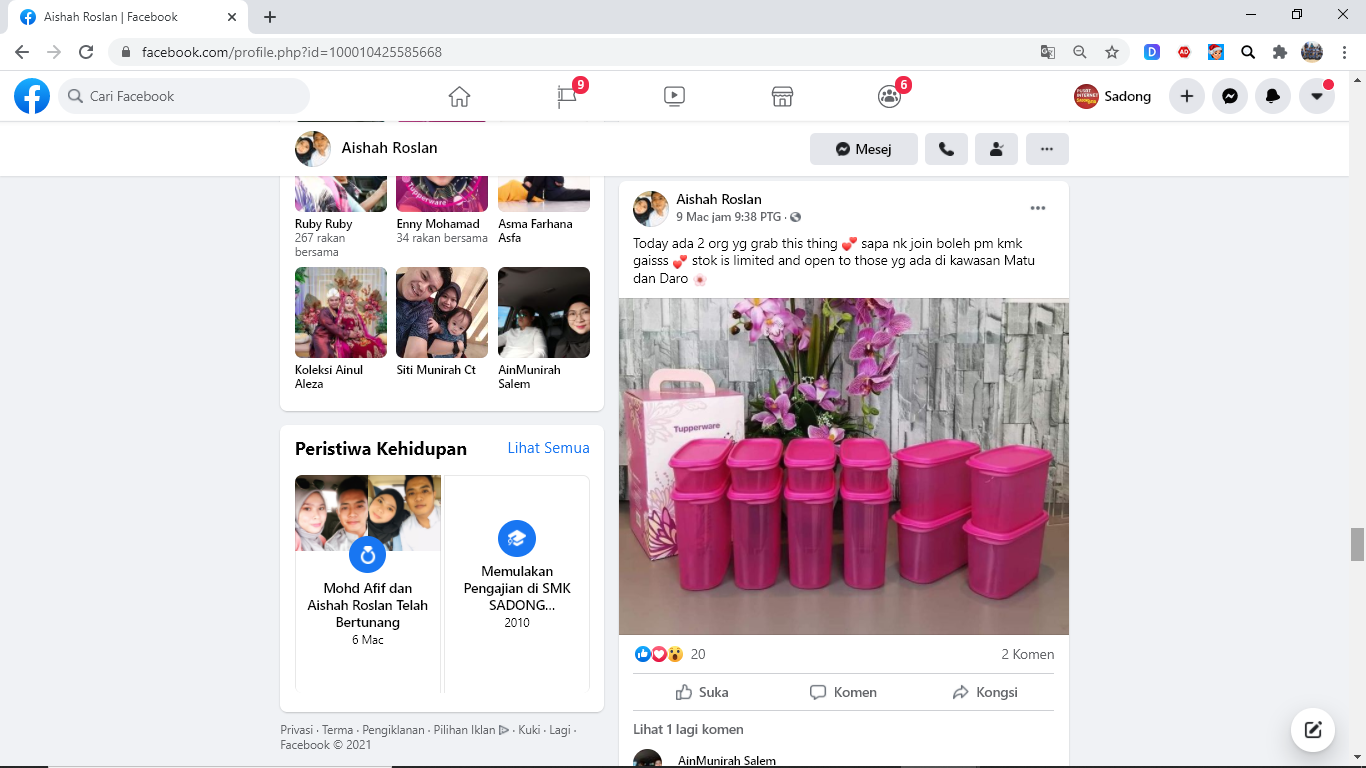
Task: Click the Mesej button
Action: click(x=864, y=149)
